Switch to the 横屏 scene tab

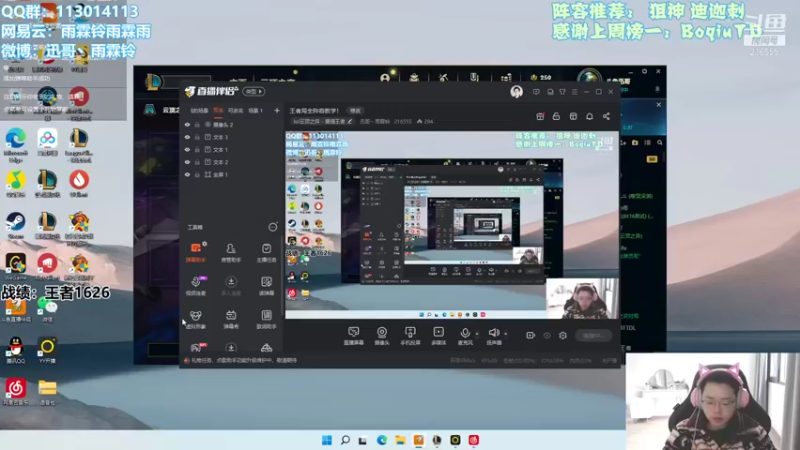(x=218, y=110)
